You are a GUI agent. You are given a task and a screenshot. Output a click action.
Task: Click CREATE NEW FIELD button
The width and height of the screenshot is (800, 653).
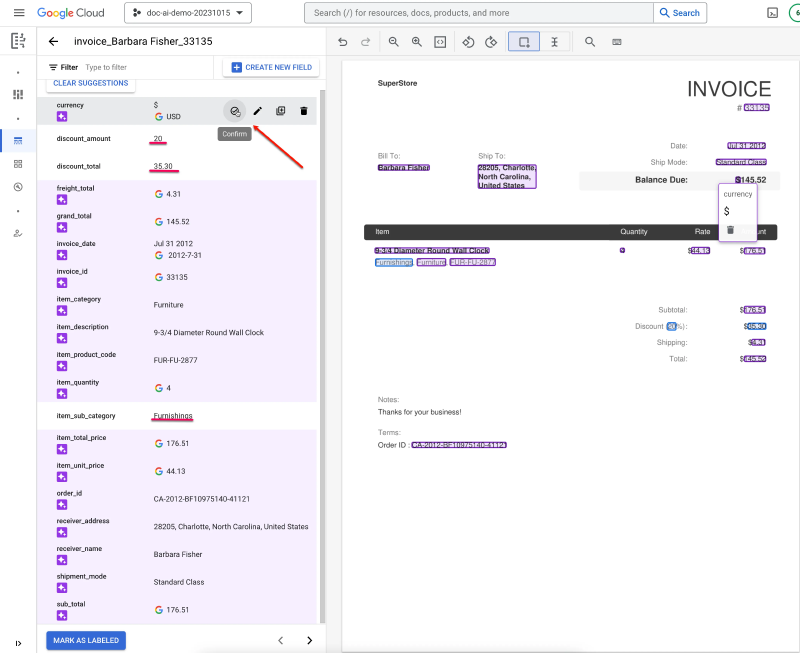point(271,67)
